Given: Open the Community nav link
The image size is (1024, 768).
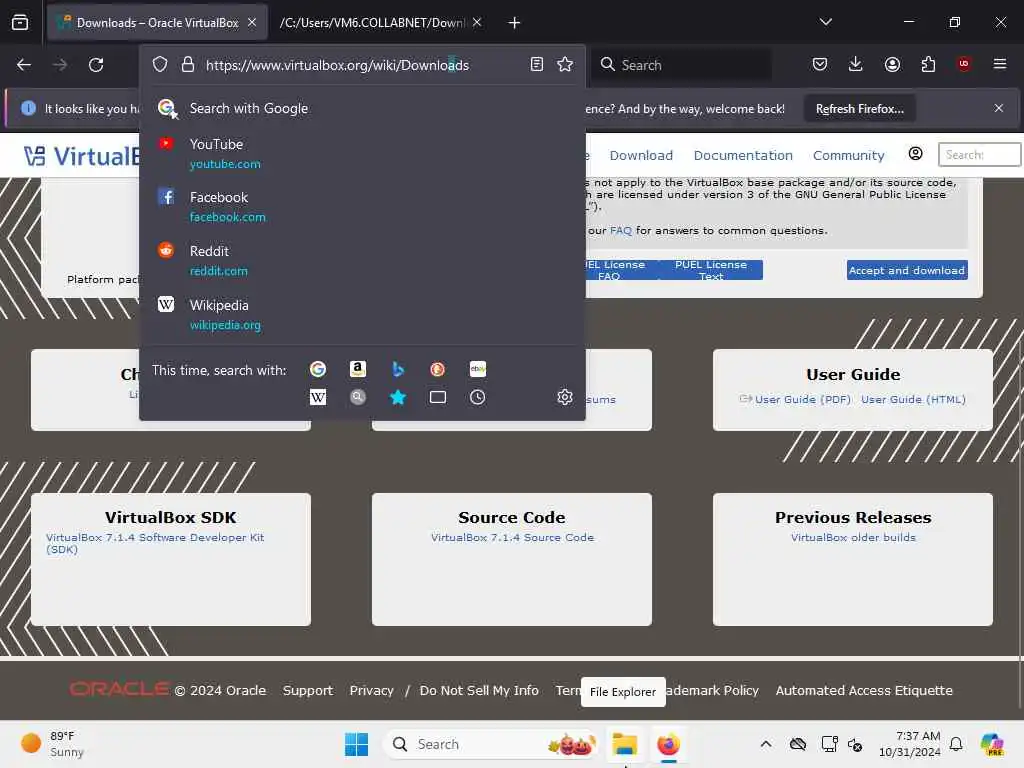Looking at the screenshot, I should tap(848, 155).
